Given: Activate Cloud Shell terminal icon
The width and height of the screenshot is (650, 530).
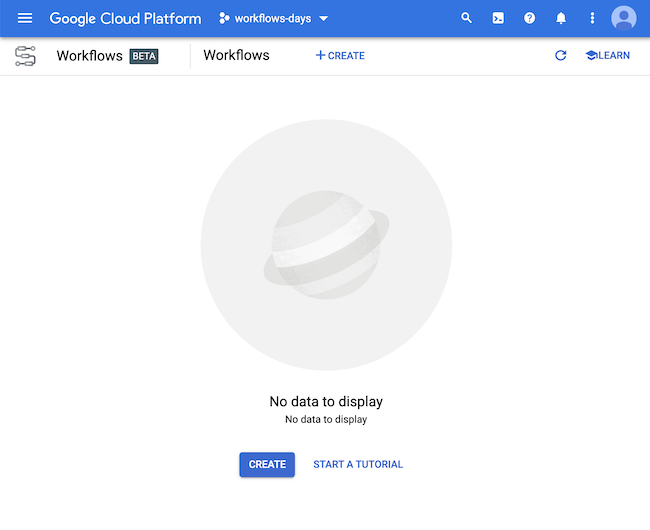Looking at the screenshot, I should tap(498, 18).
